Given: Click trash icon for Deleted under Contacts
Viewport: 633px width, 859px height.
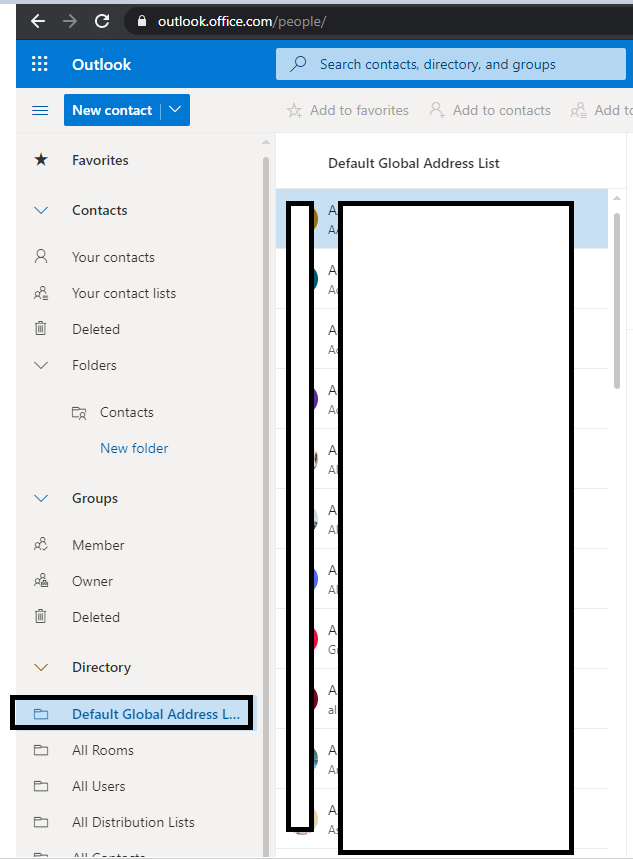Looking at the screenshot, I should 41,328.
